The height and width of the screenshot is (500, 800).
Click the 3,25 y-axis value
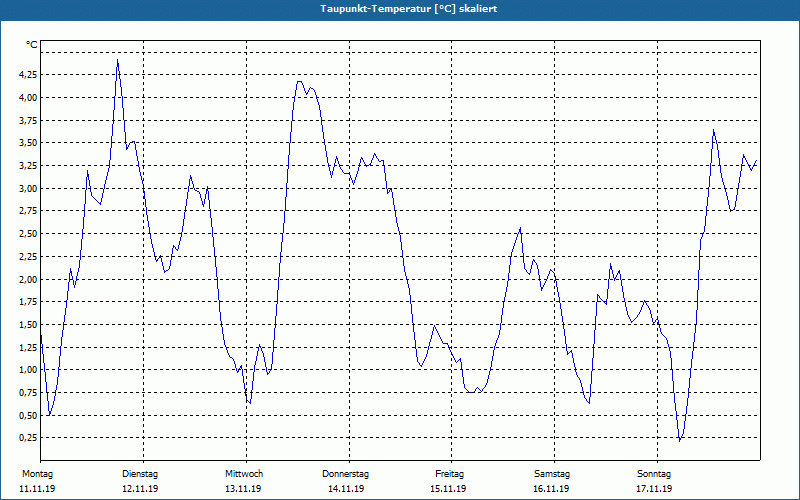coord(28,166)
